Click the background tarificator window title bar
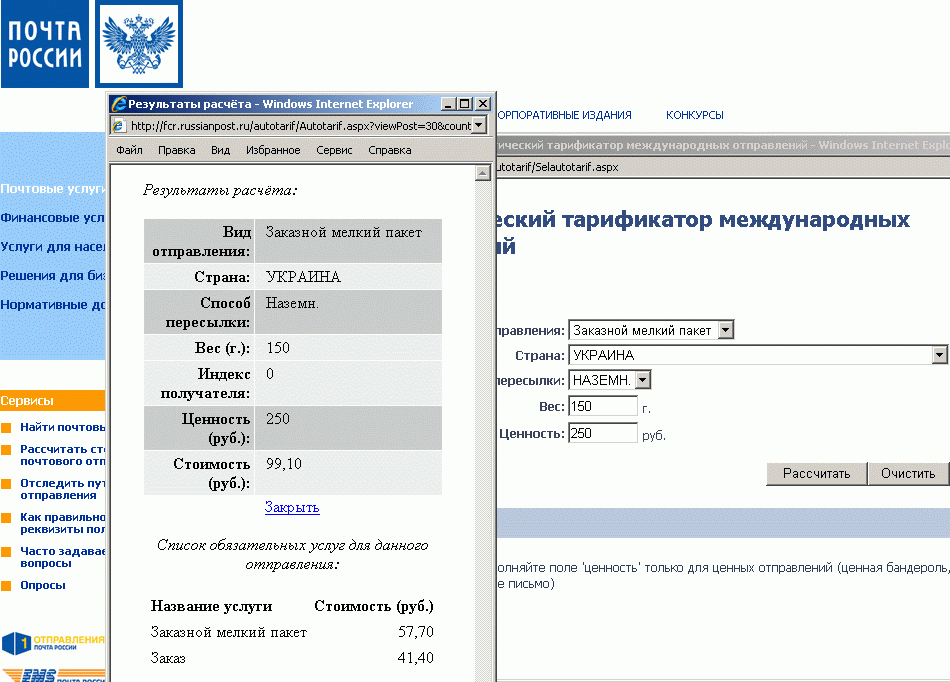 click(x=723, y=145)
